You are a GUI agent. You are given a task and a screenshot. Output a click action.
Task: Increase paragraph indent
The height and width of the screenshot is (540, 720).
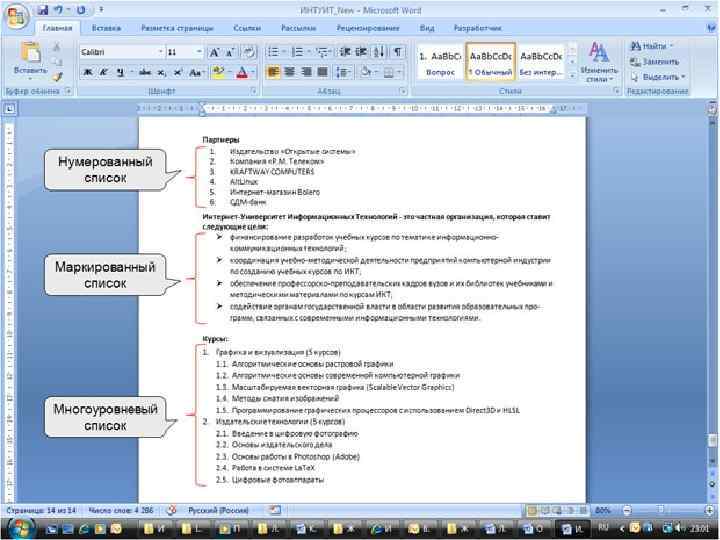361,52
